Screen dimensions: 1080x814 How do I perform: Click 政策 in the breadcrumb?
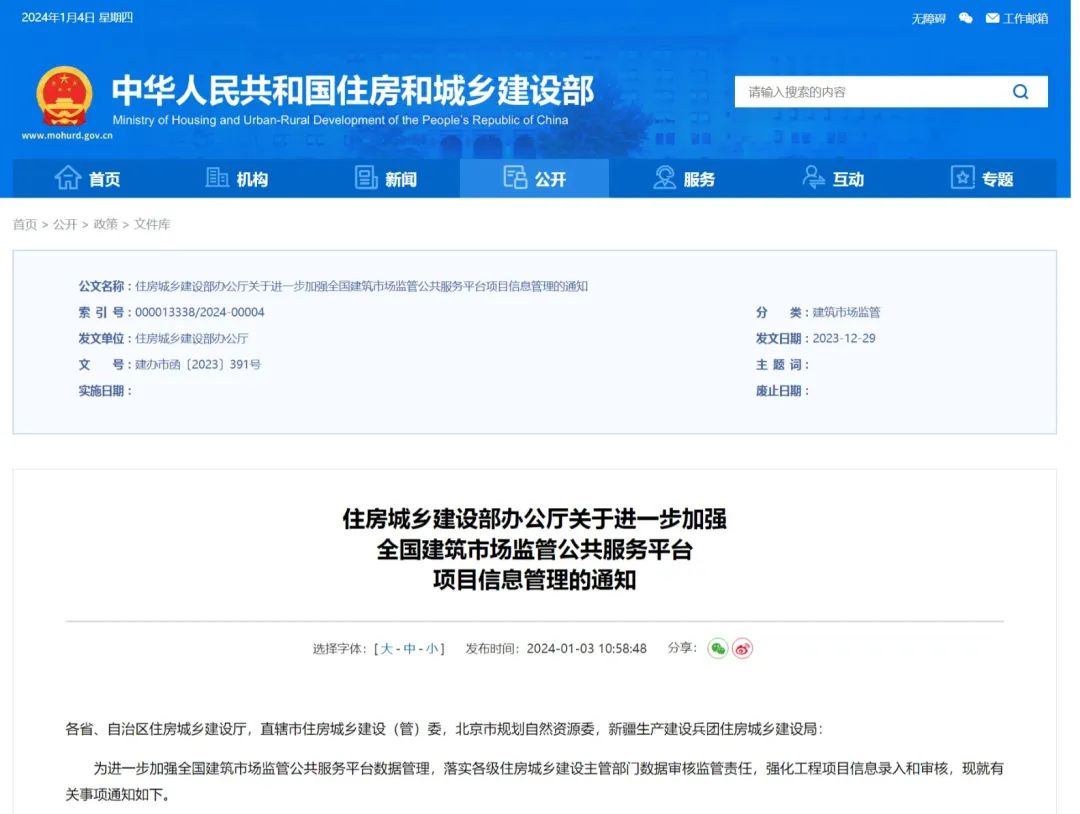point(105,224)
